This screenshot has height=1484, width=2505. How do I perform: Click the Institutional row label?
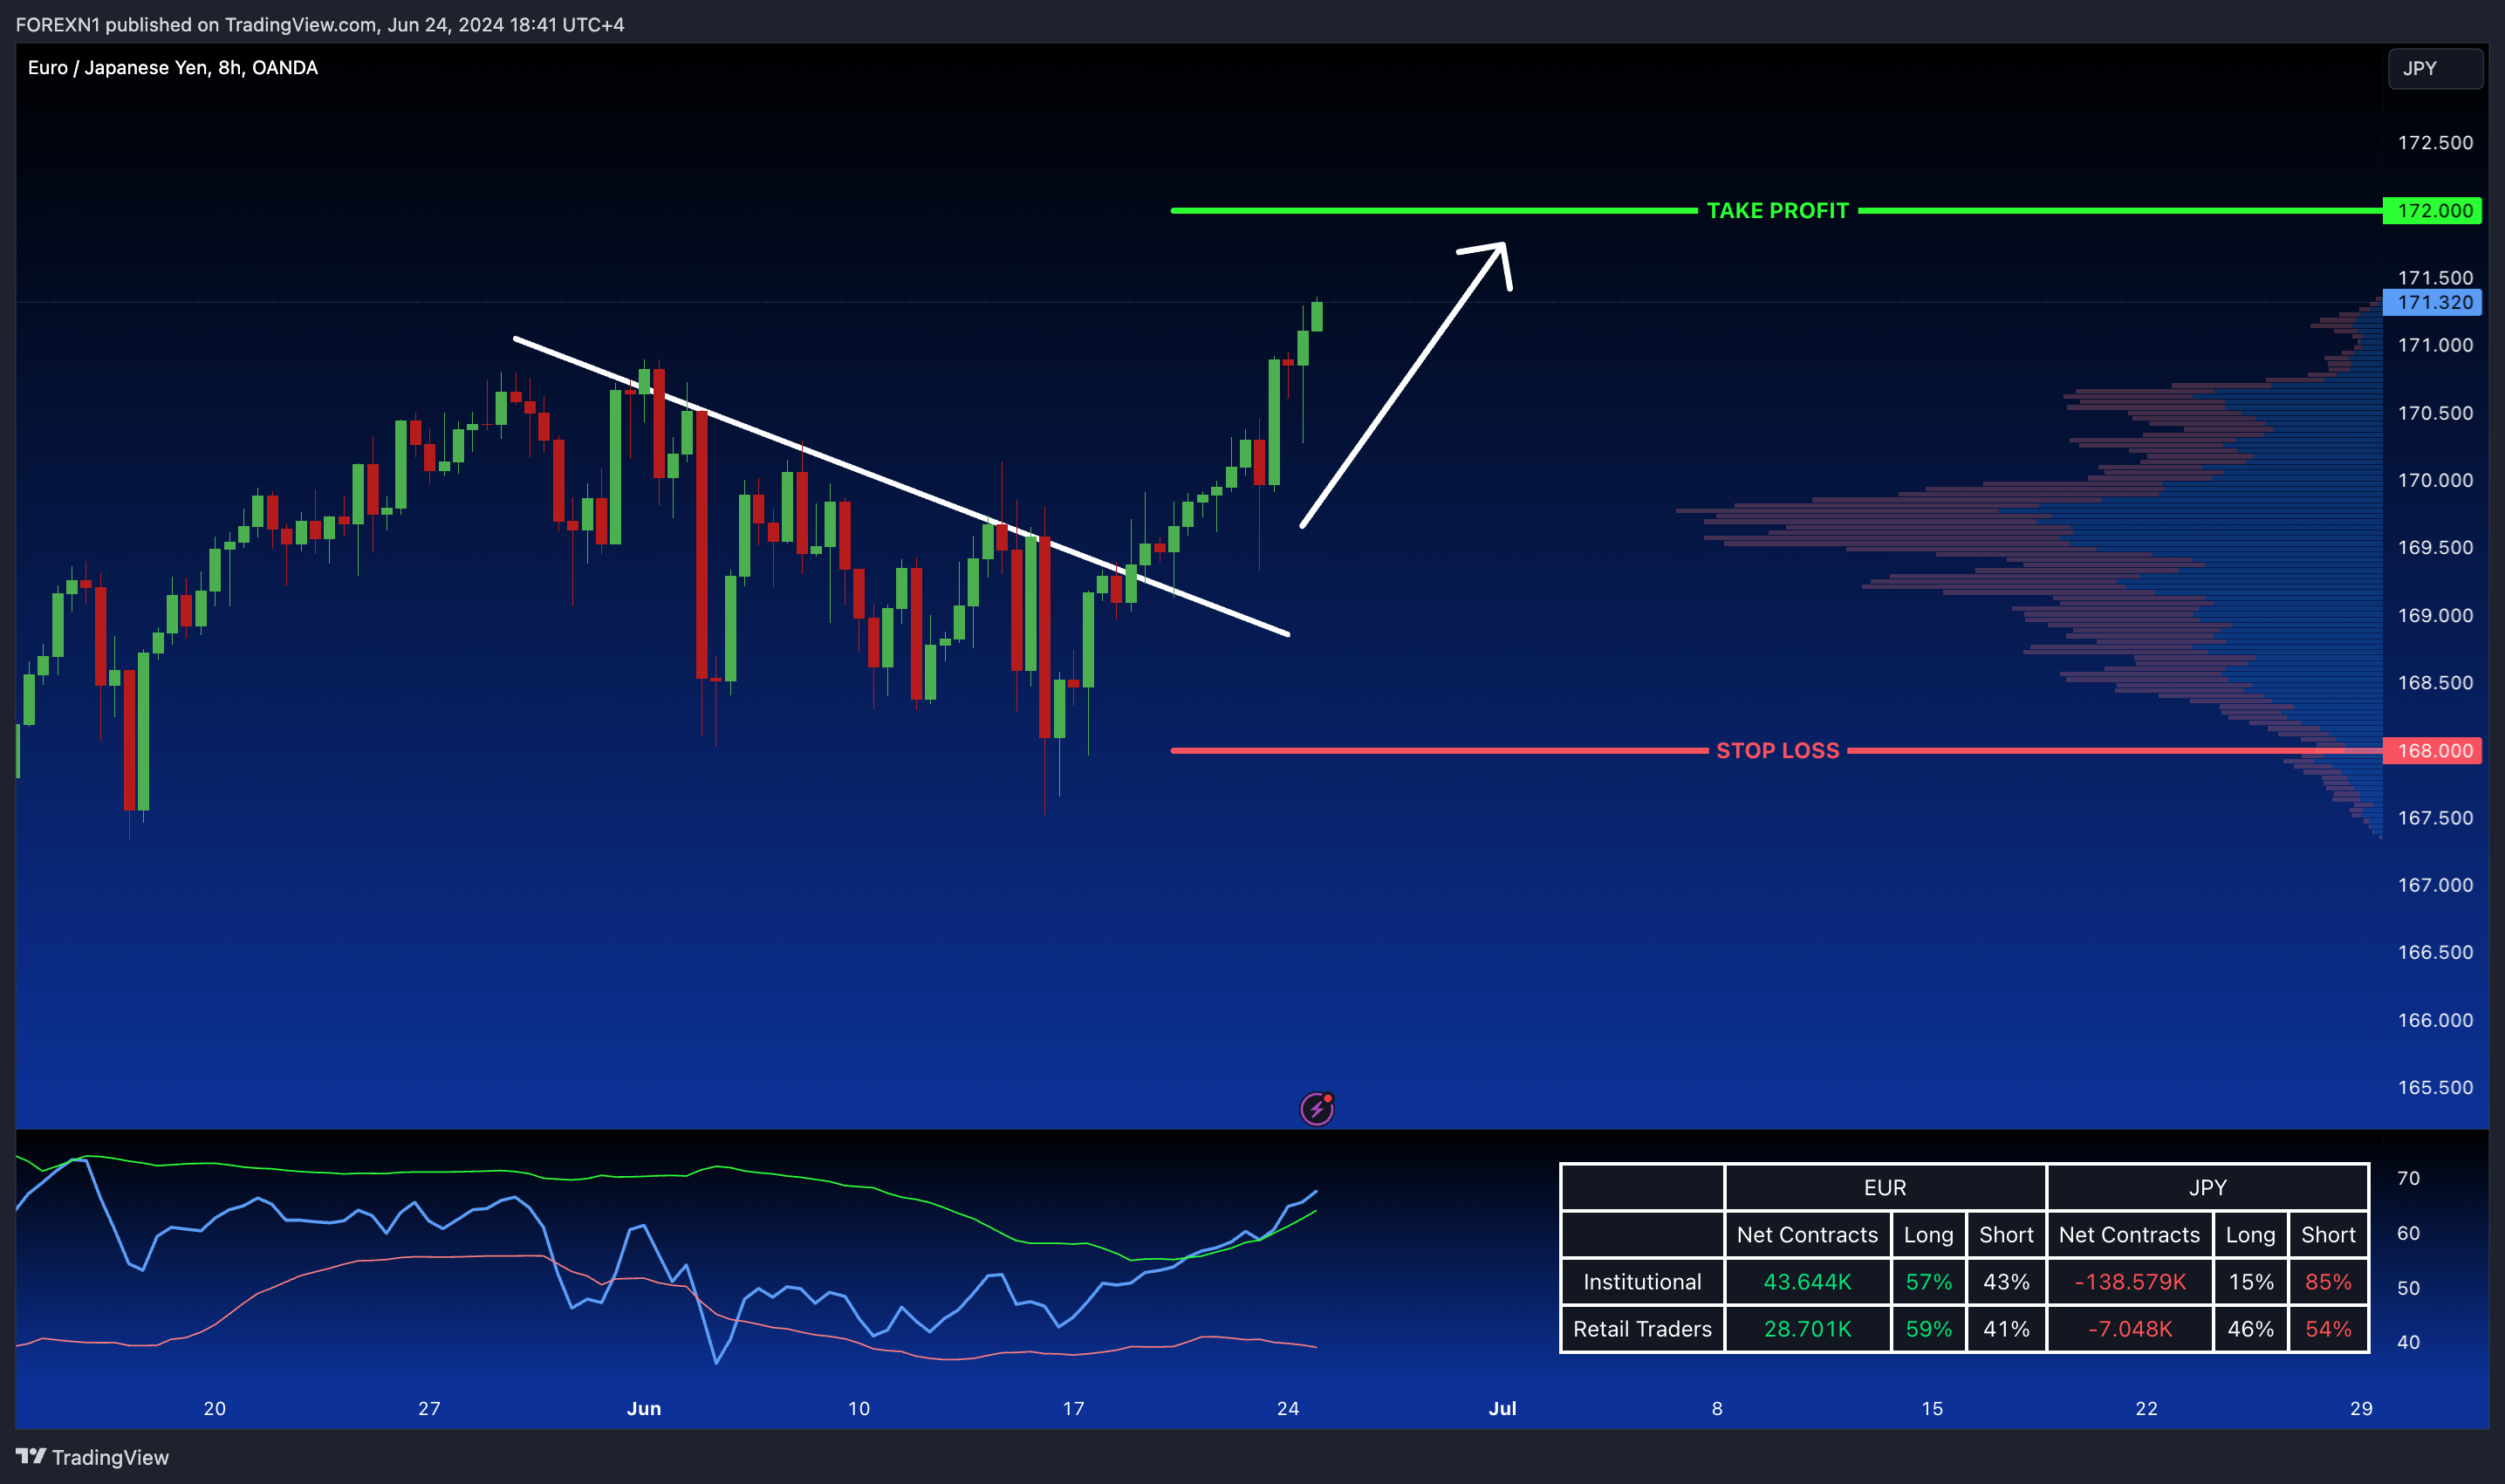pyautogui.click(x=1642, y=1281)
